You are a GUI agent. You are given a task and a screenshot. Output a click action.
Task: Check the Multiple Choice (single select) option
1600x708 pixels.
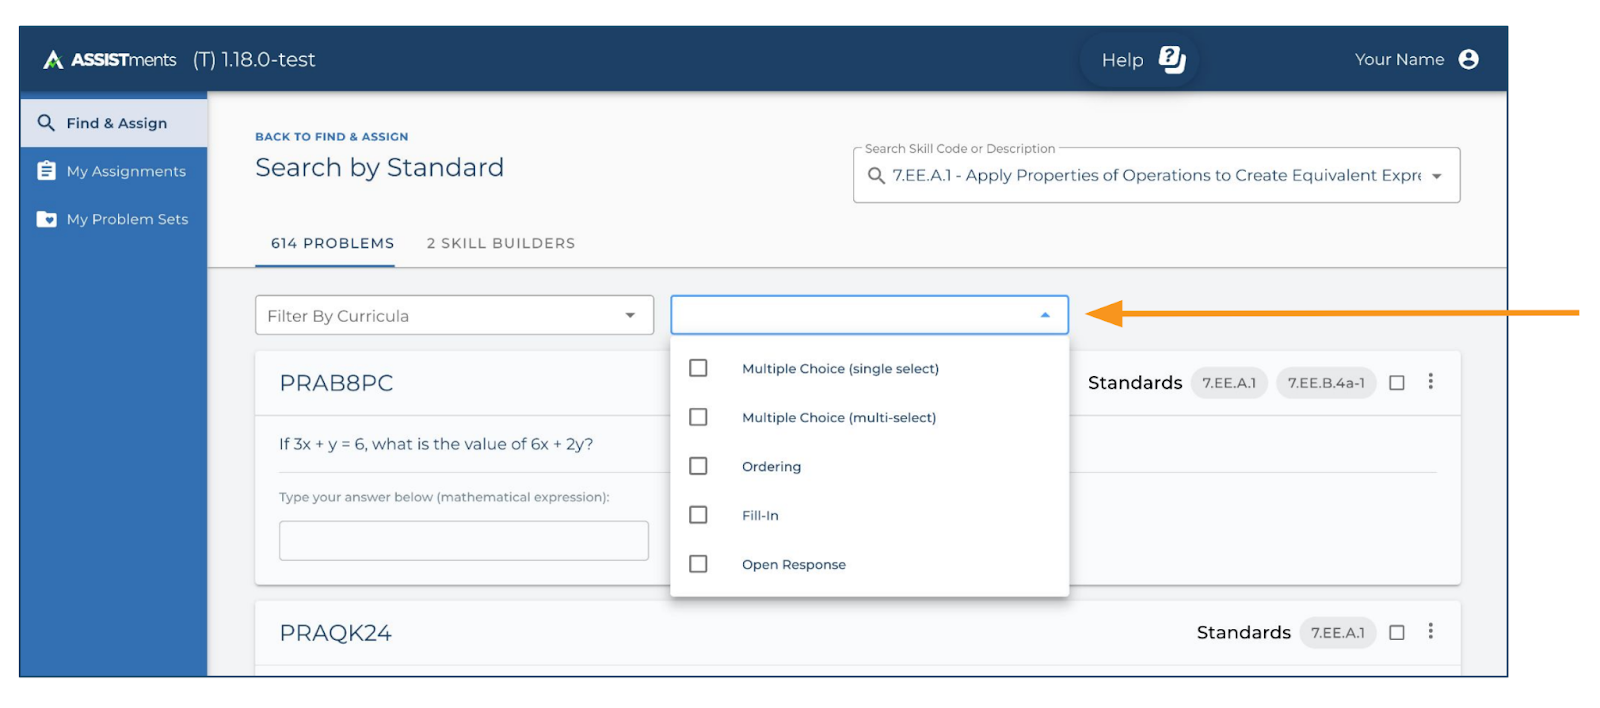pos(698,368)
